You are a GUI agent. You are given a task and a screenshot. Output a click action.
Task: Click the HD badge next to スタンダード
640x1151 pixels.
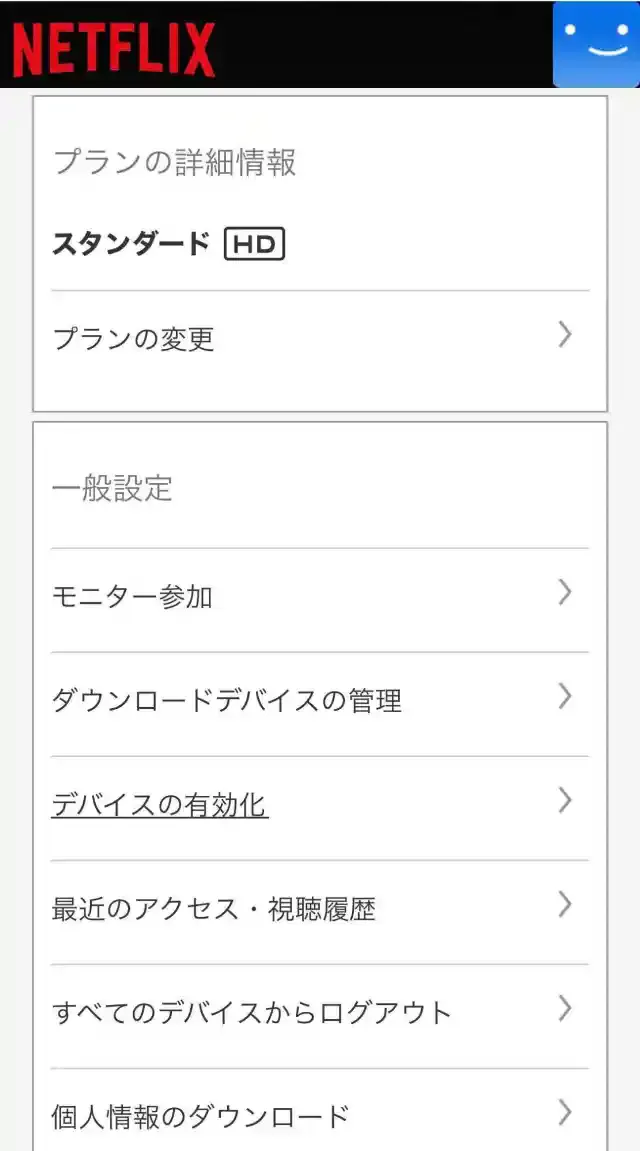coord(256,243)
